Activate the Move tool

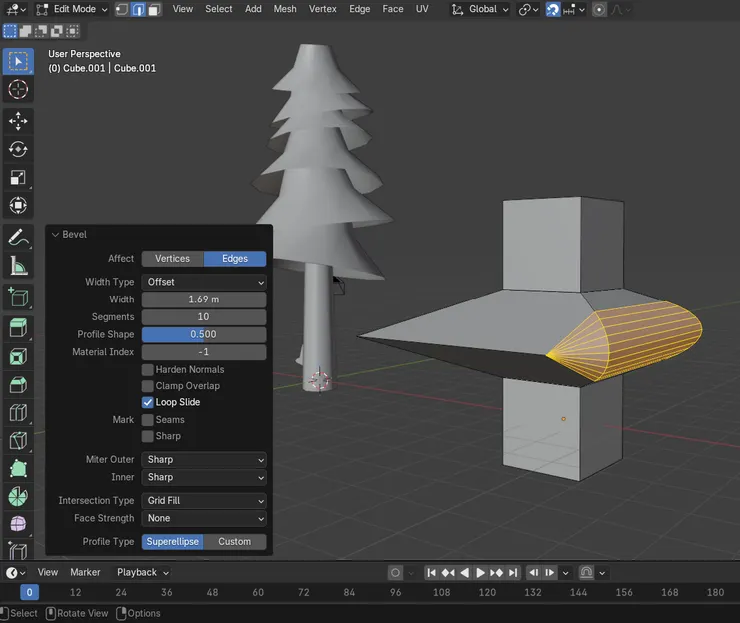pos(18,121)
